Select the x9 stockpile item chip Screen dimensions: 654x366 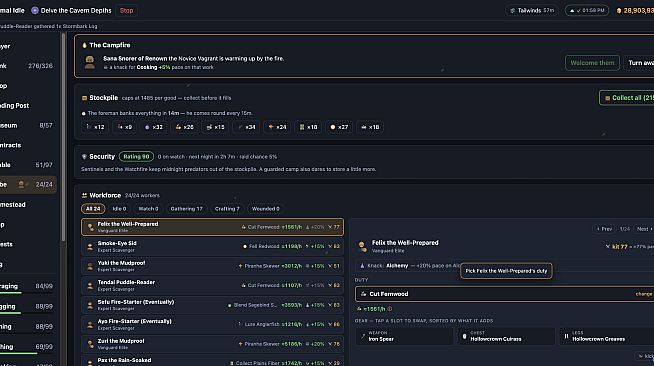coord(125,127)
